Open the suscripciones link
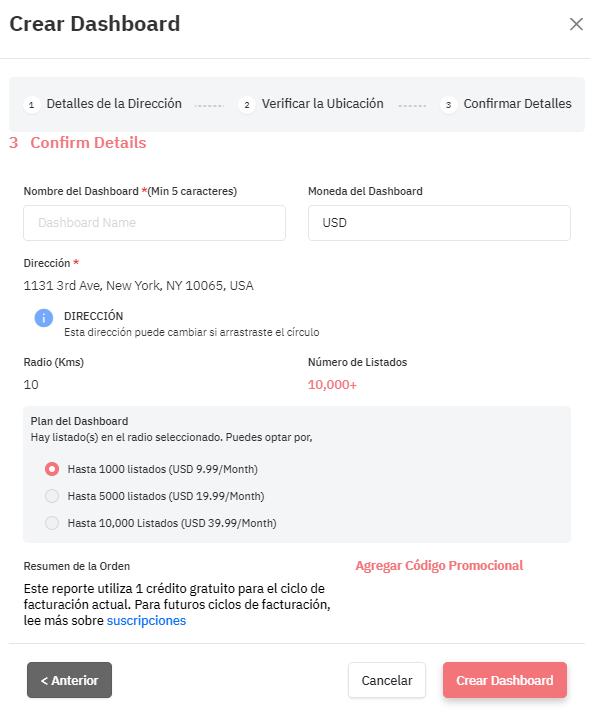 [x=146, y=621]
